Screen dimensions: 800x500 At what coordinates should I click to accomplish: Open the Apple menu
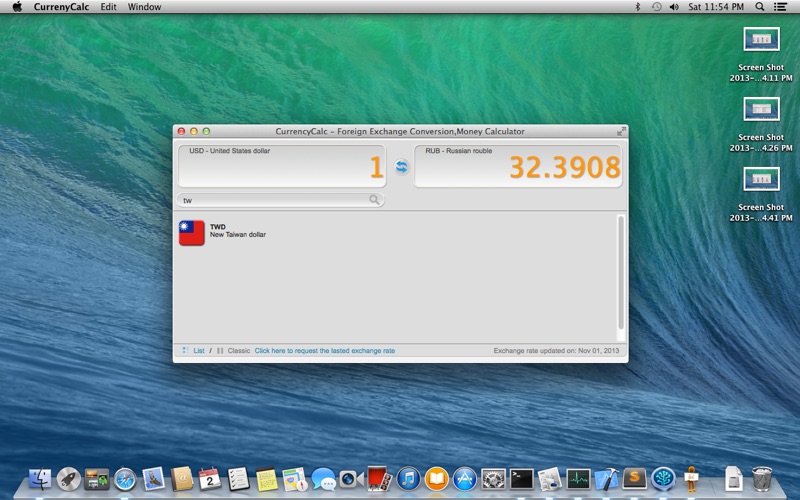coord(17,7)
